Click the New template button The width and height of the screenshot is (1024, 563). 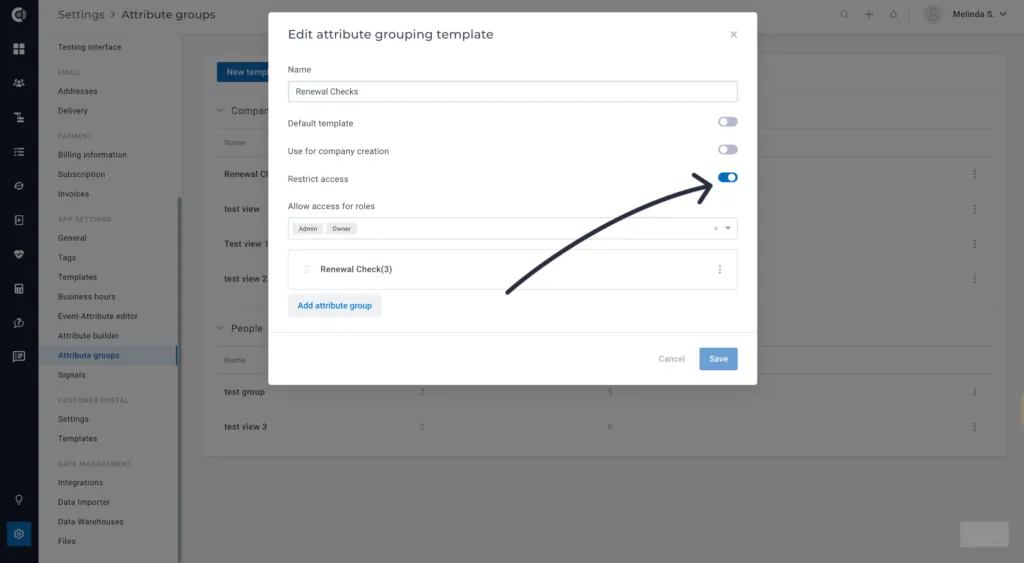pos(242,72)
